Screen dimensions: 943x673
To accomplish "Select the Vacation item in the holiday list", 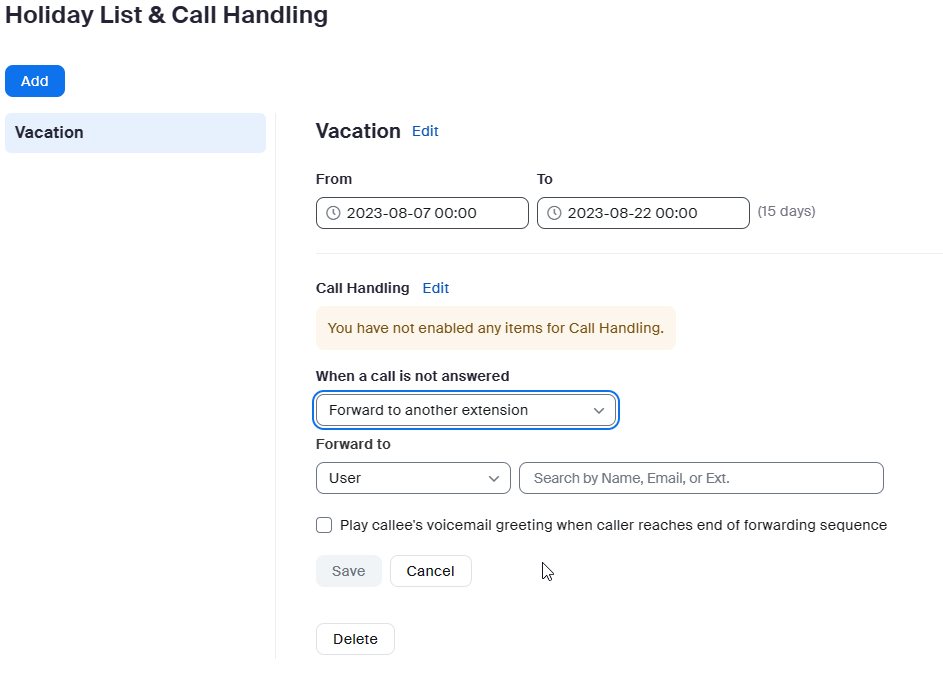I will pos(135,133).
